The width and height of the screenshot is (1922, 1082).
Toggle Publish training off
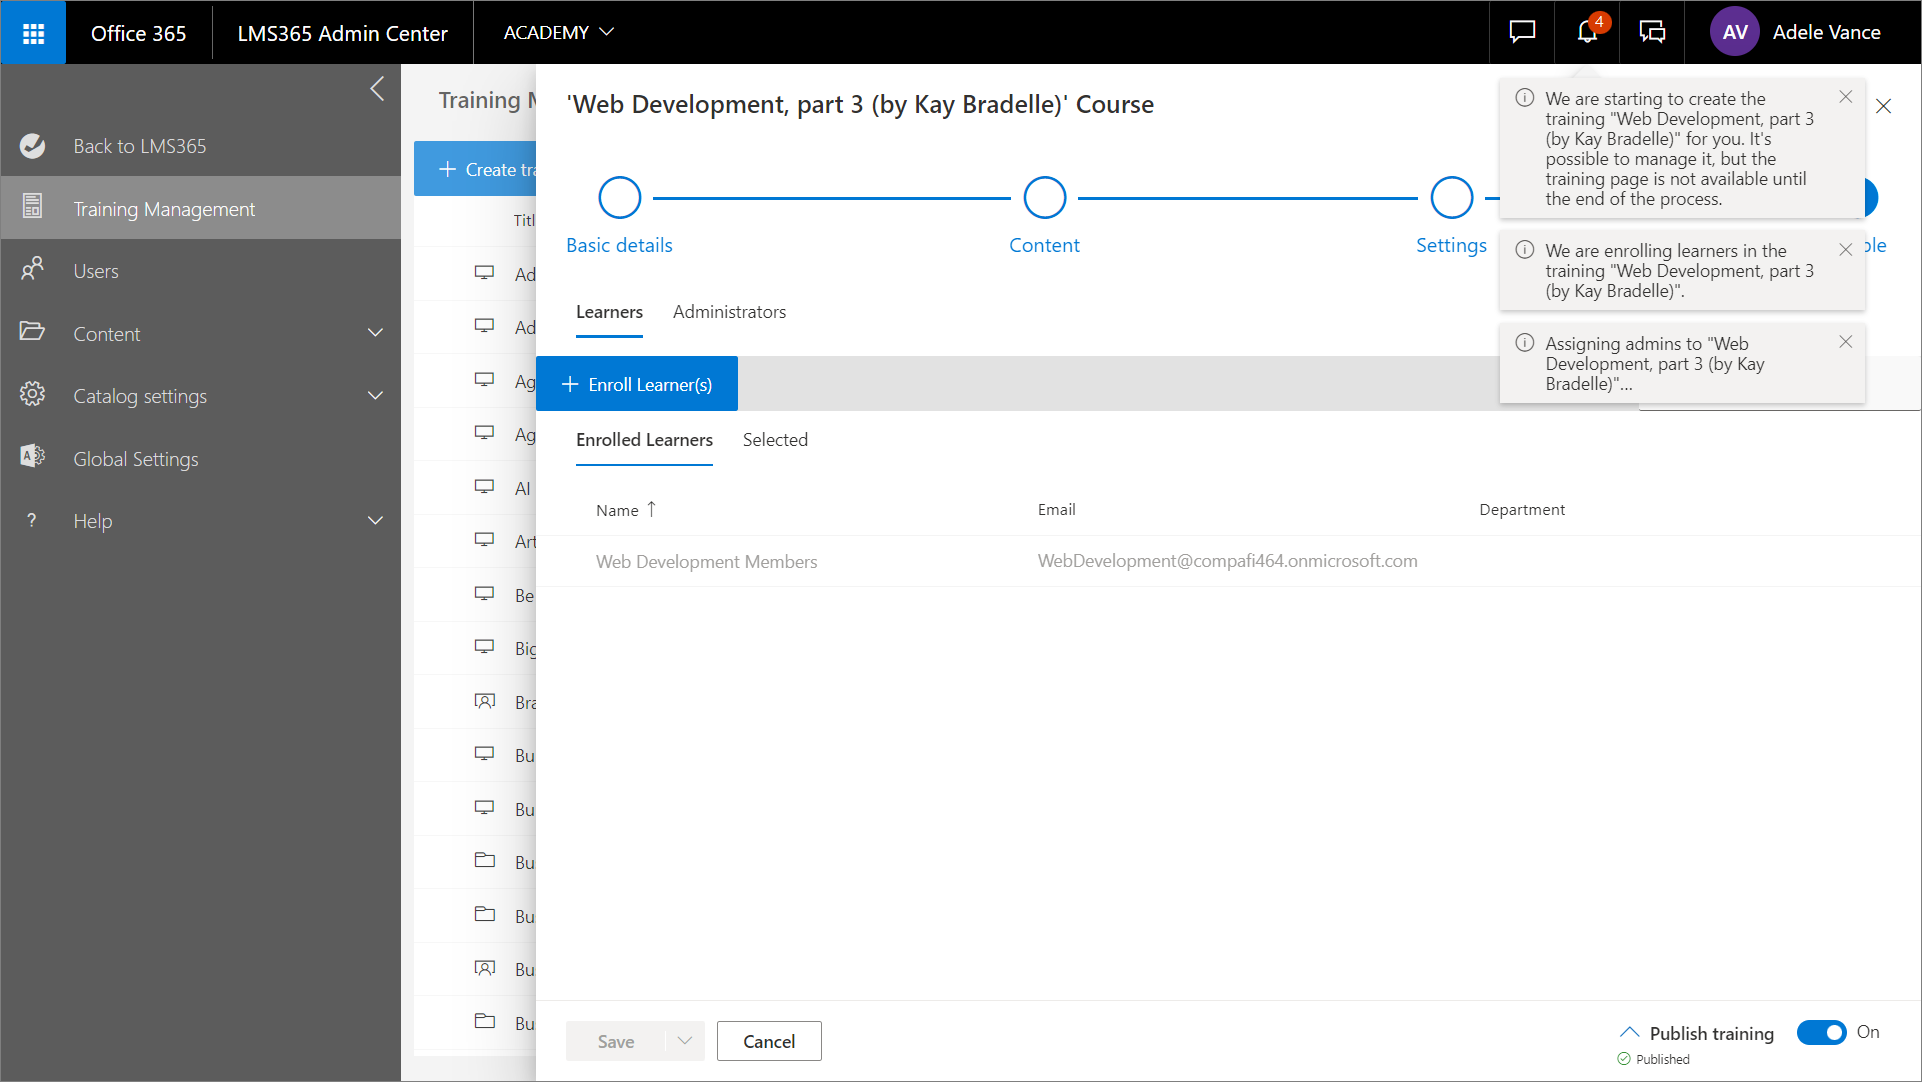[x=1822, y=1033]
